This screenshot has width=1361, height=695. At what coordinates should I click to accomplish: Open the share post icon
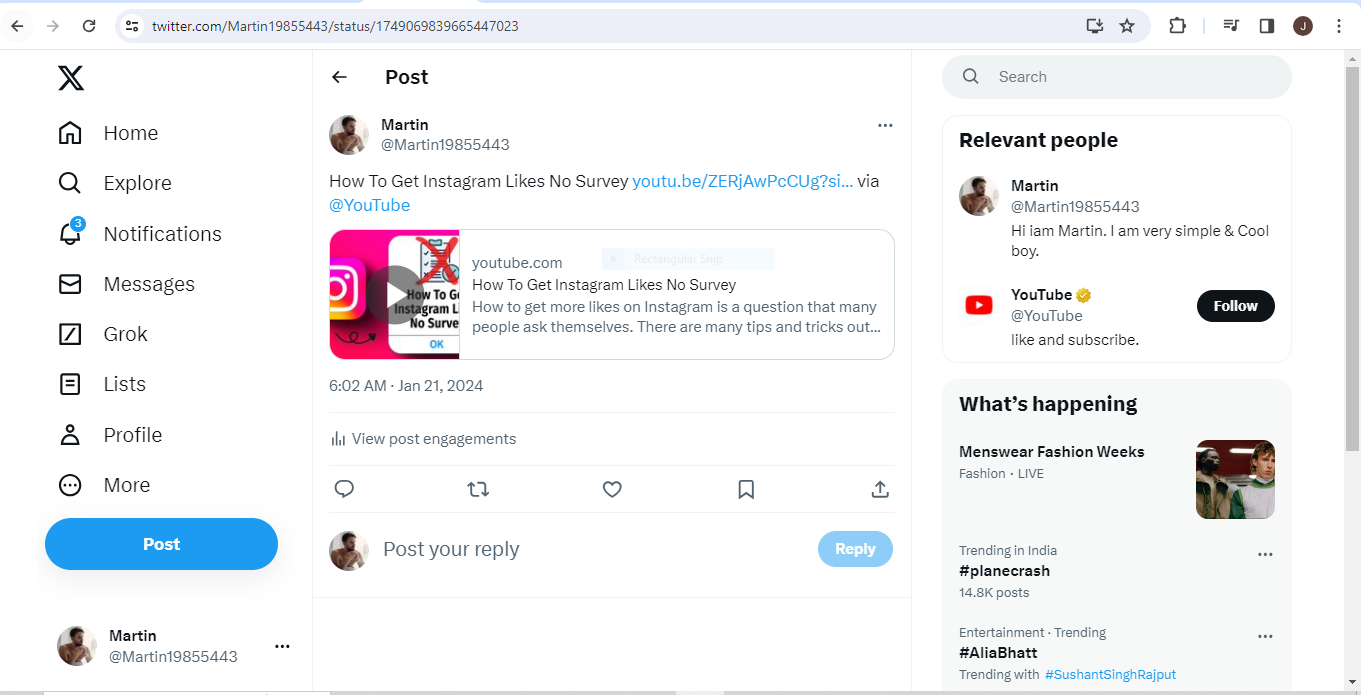[880, 489]
